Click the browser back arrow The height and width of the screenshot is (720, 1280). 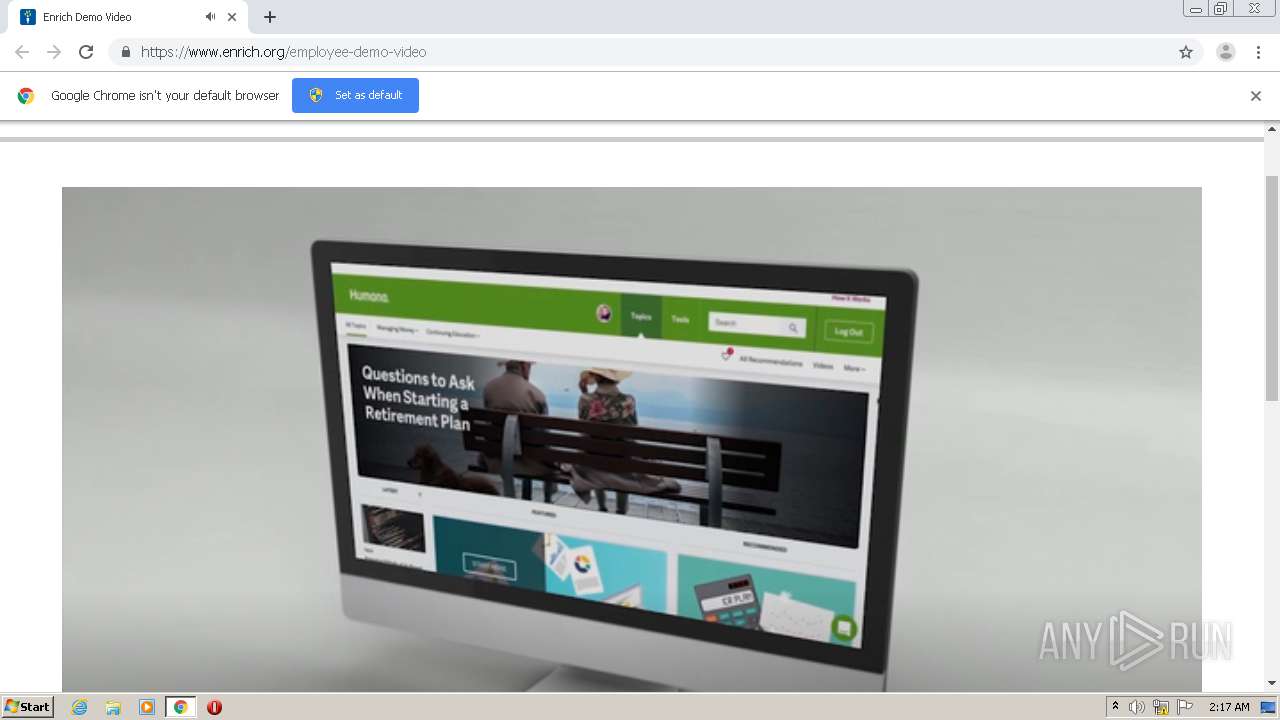(22, 52)
